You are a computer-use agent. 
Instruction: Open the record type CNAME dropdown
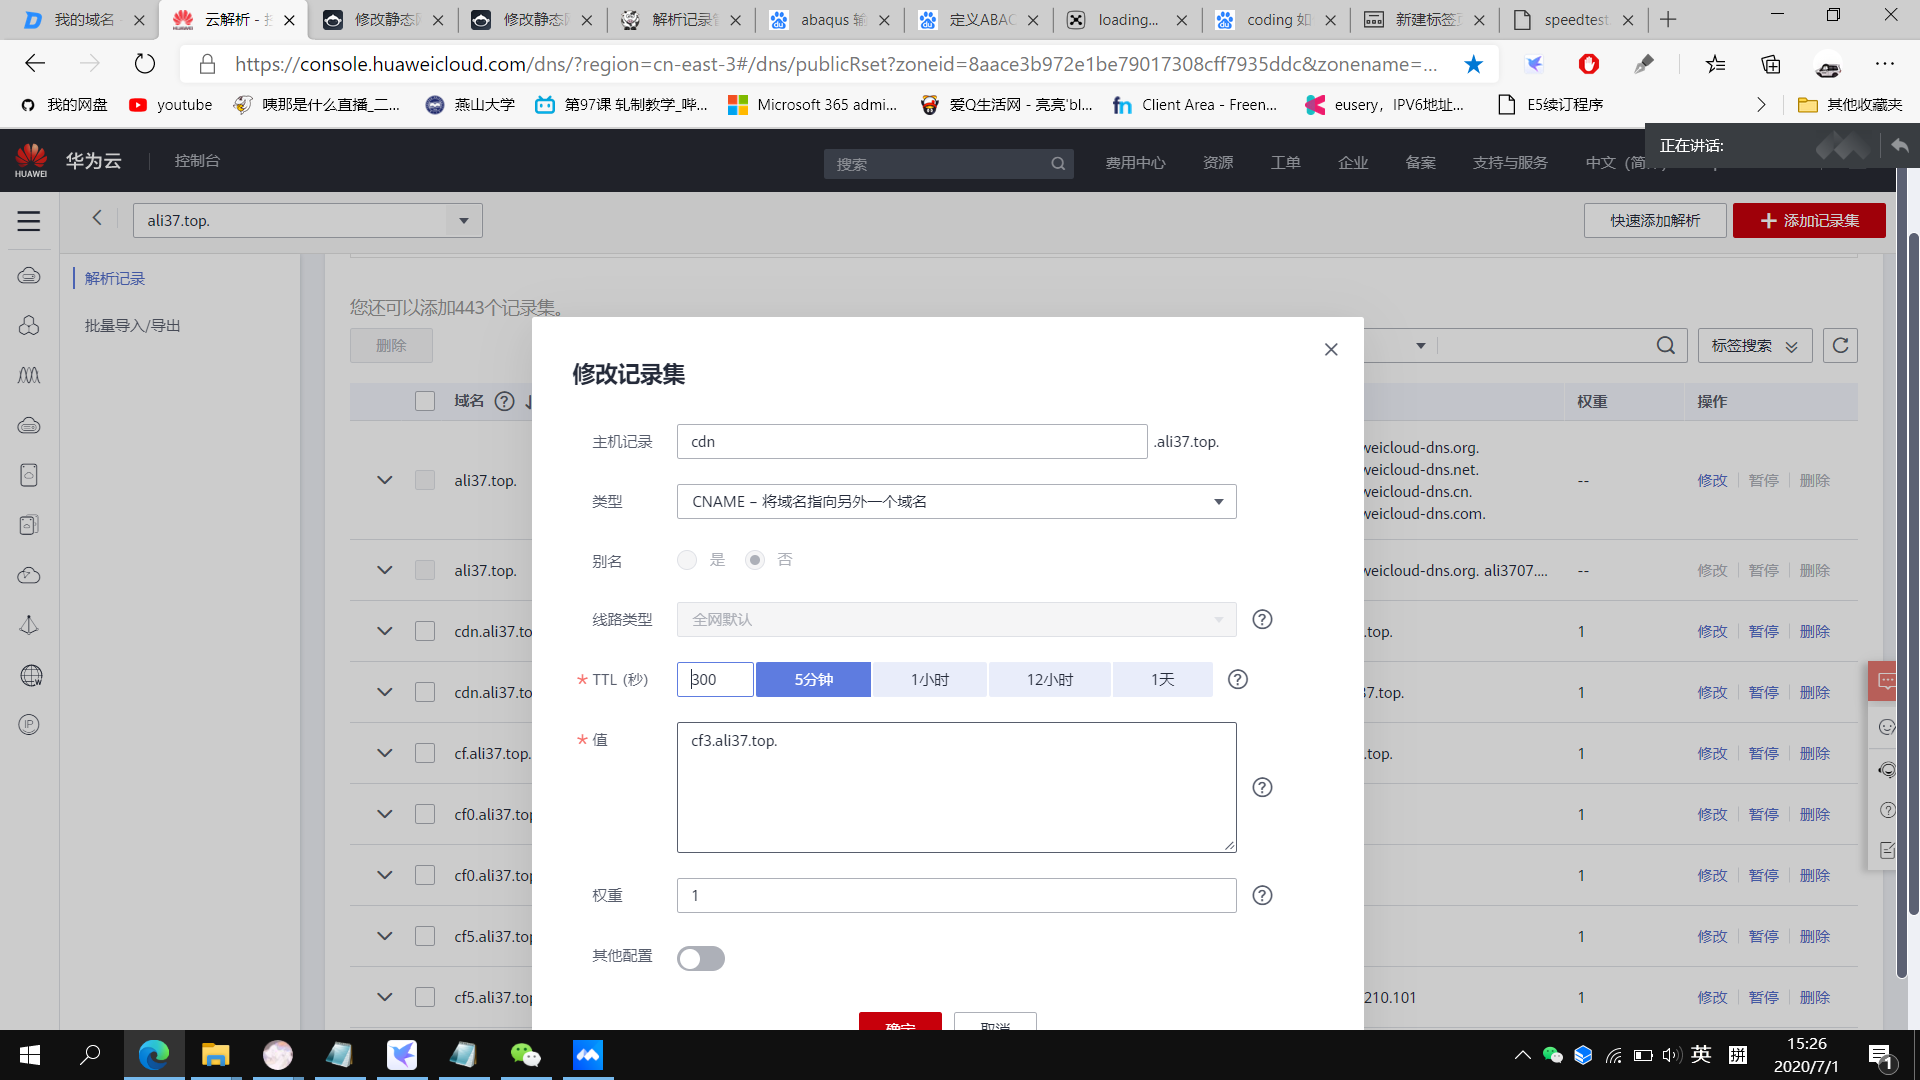[x=956, y=502]
